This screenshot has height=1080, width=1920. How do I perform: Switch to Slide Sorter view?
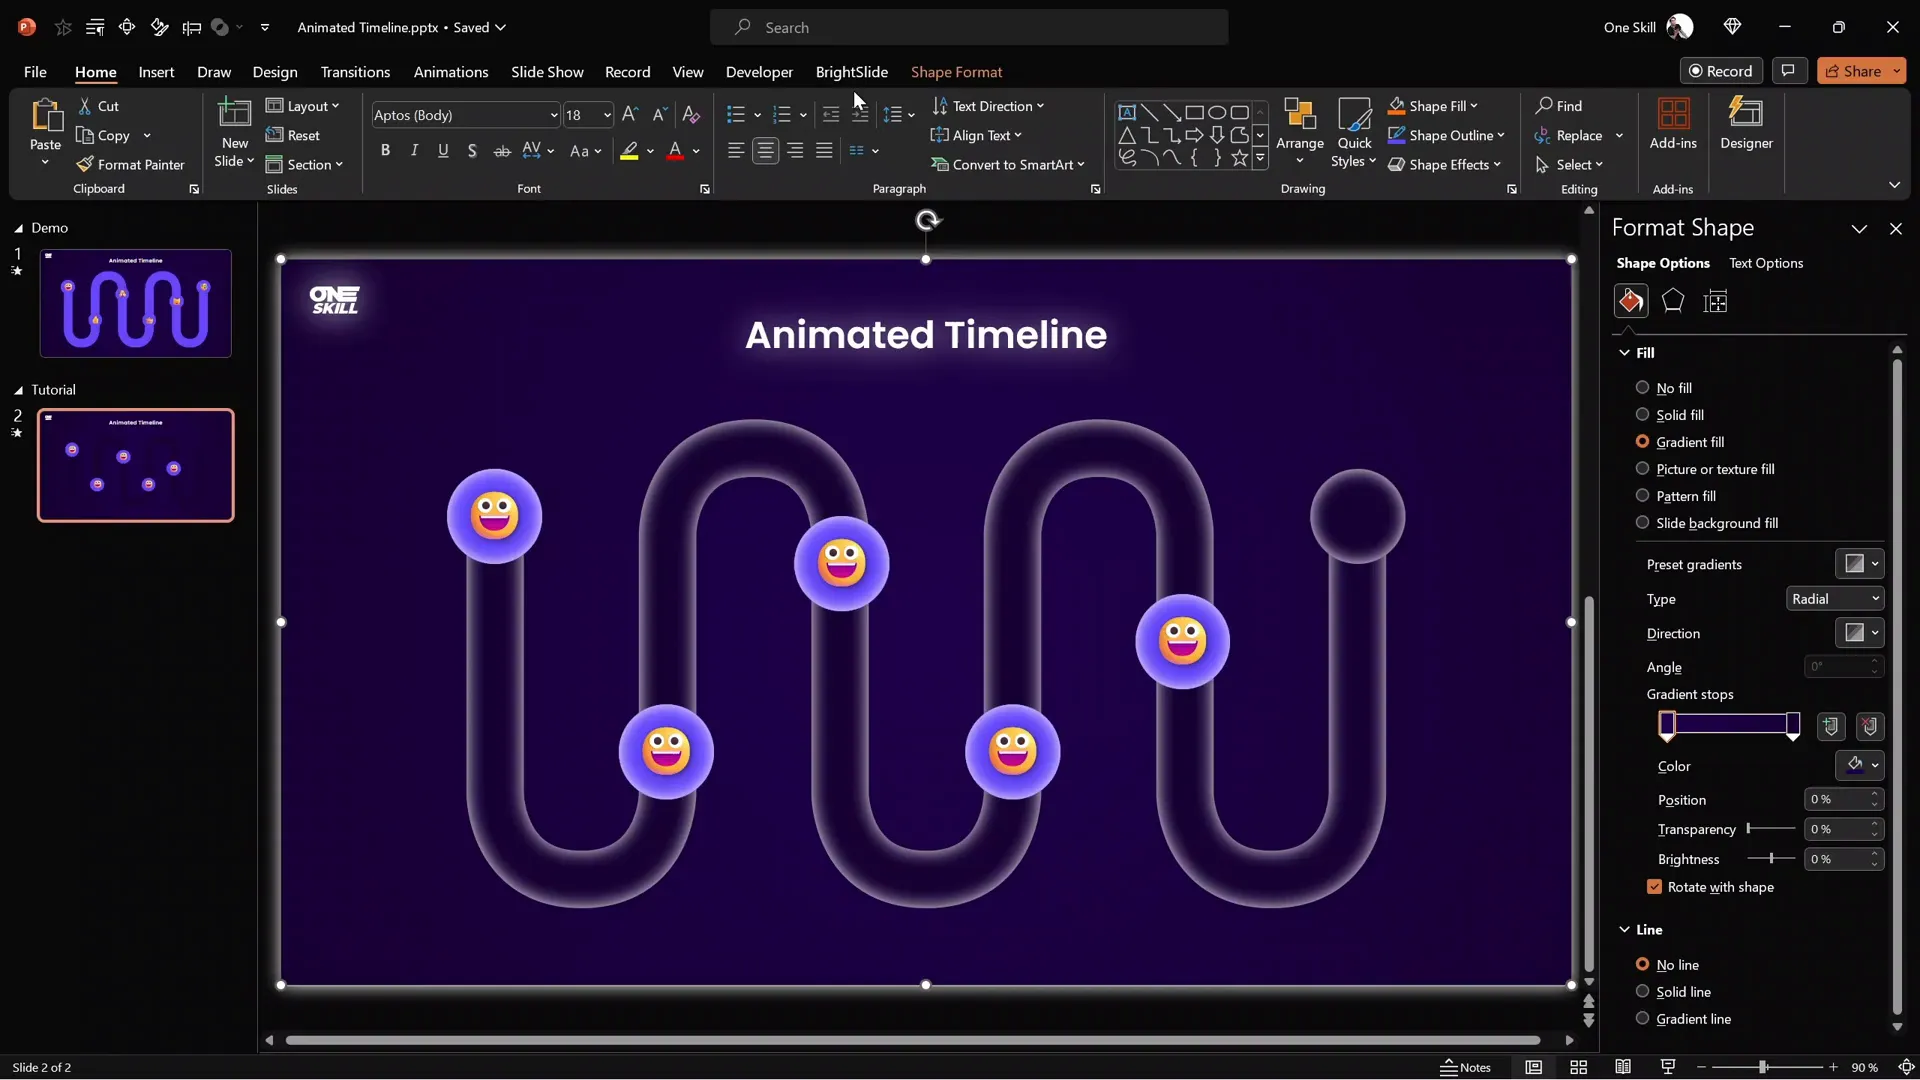point(1579,1068)
